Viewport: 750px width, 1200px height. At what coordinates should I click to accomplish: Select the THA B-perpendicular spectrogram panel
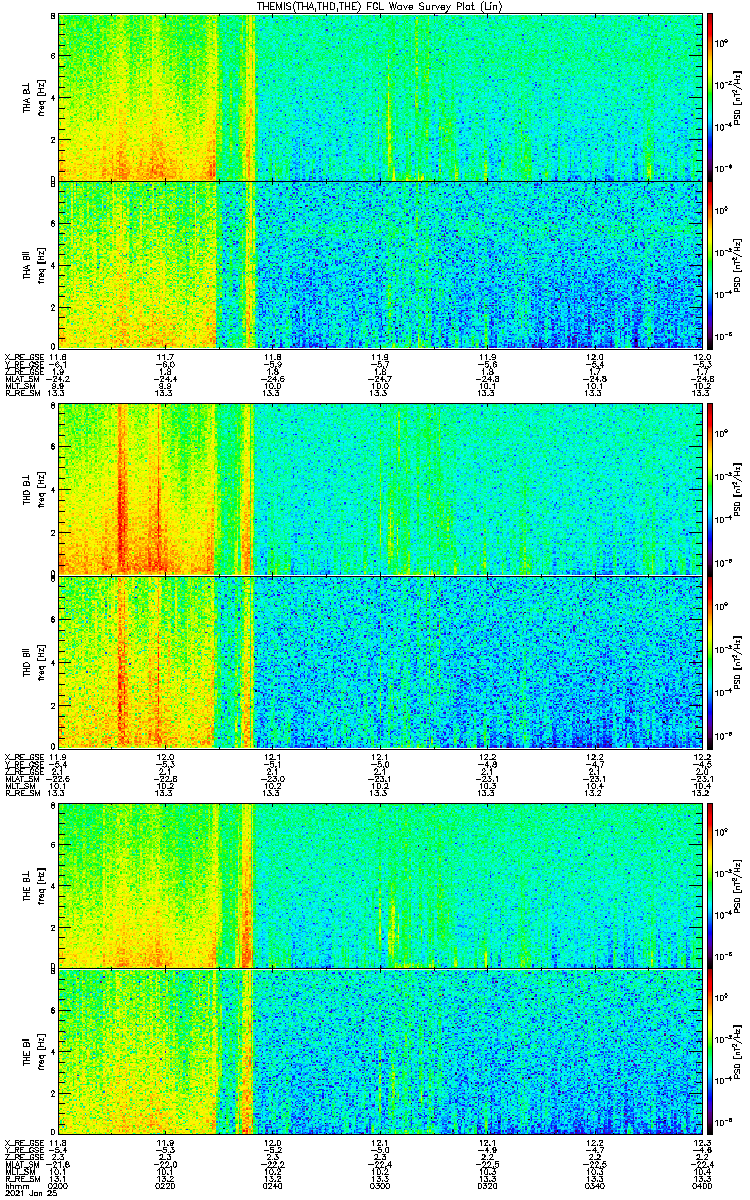[380, 97]
